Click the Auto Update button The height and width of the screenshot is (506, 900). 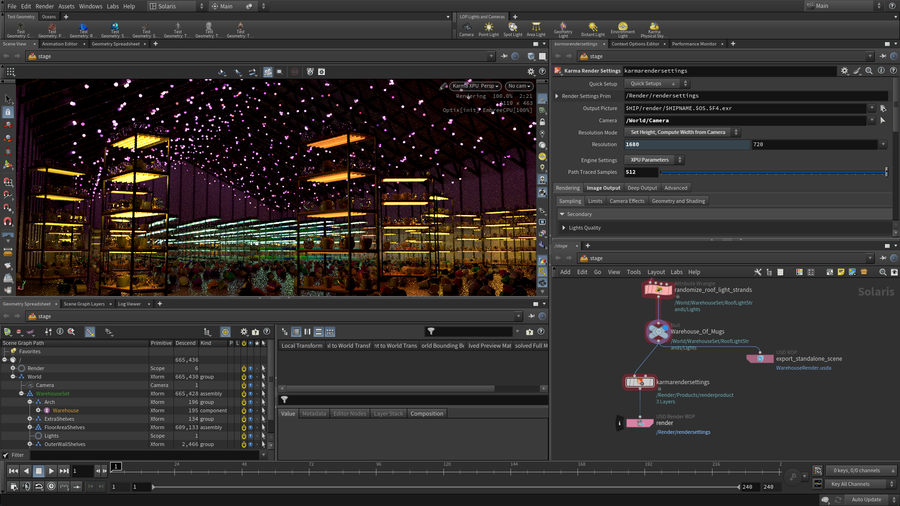tap(866, 499)
